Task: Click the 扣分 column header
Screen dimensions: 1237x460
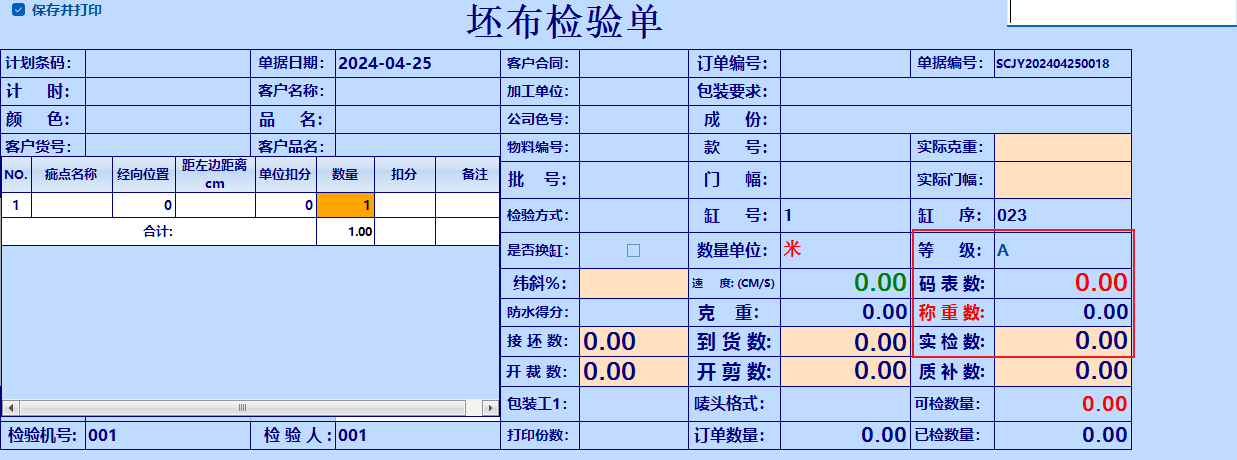Action: (x=404, y=175)
